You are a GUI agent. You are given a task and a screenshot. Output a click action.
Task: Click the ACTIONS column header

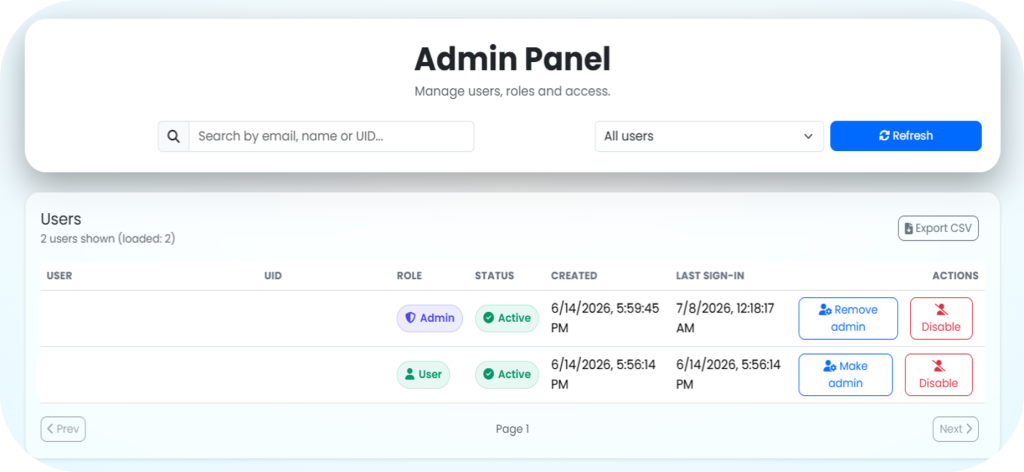point(955,275)
